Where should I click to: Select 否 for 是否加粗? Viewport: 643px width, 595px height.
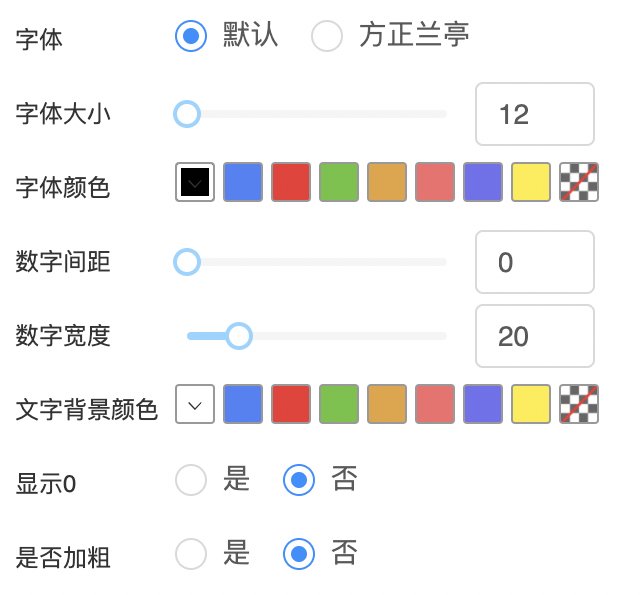point(299,554)
